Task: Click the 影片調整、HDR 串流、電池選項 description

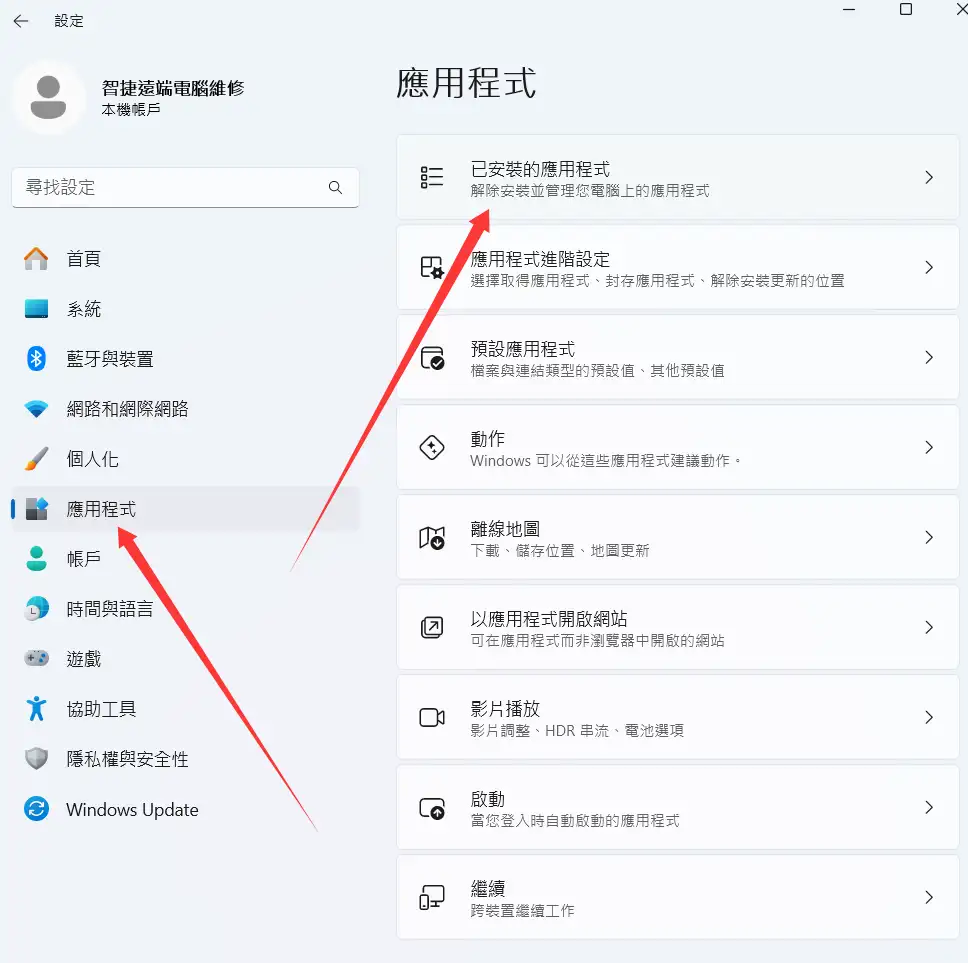Action: [577, 731]
